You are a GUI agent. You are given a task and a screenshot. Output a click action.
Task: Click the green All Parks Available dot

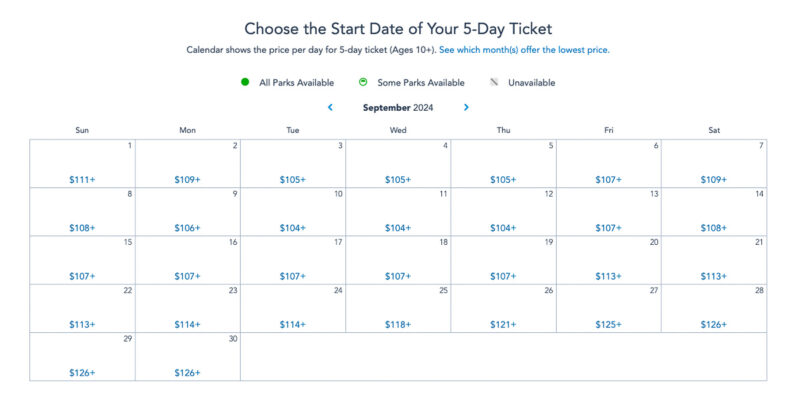(245, 82)
